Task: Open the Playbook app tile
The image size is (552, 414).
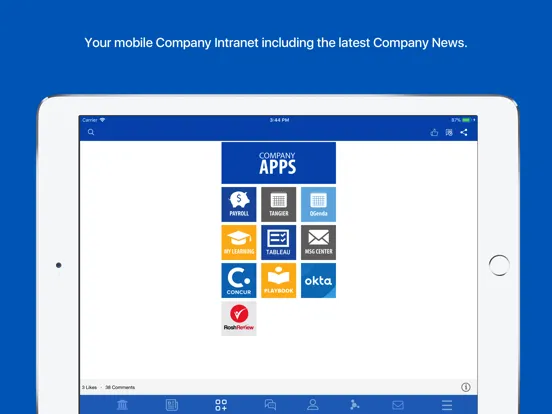Action: click(278, 280)
